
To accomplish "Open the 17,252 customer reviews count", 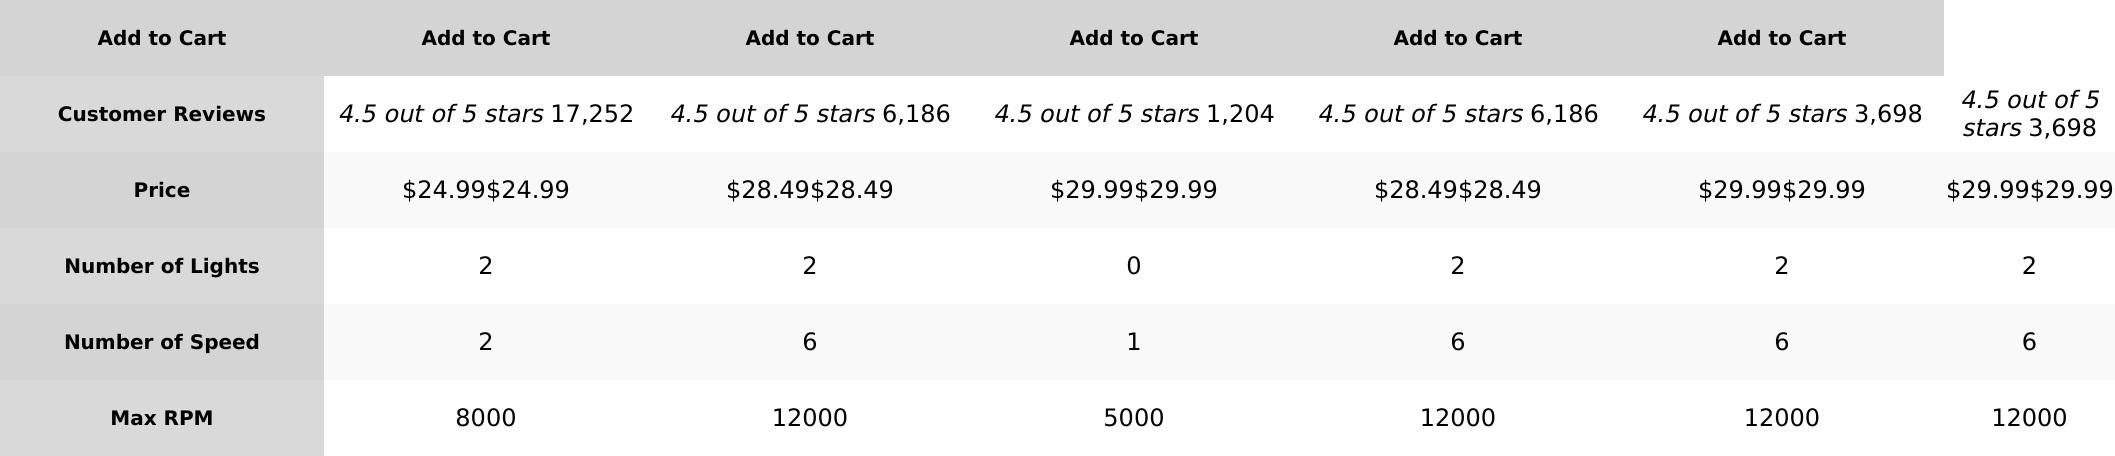I will click(592, 114).
